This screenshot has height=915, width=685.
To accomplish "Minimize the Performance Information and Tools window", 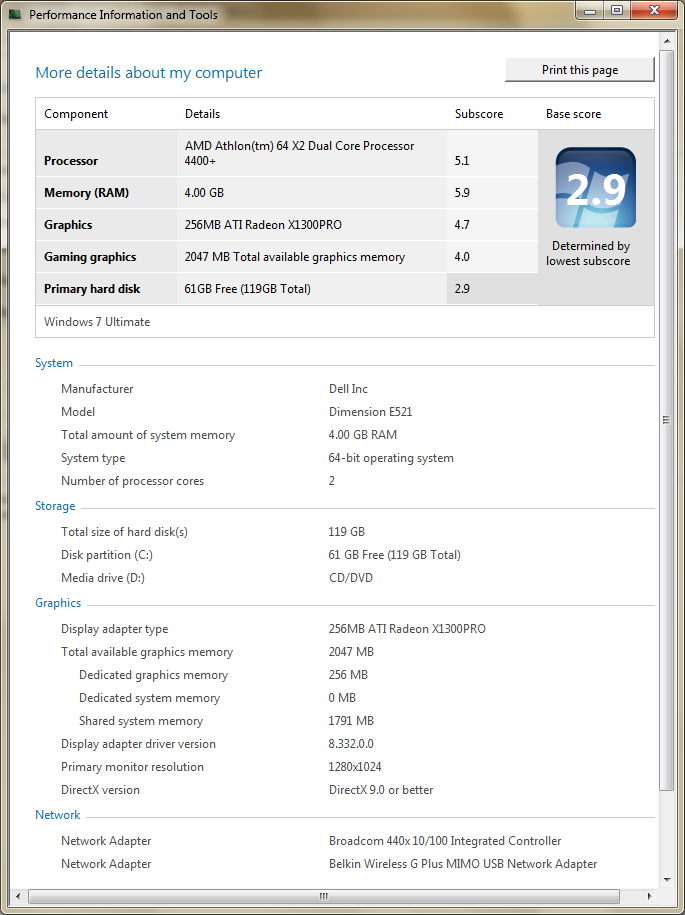I will click(590, 11).
